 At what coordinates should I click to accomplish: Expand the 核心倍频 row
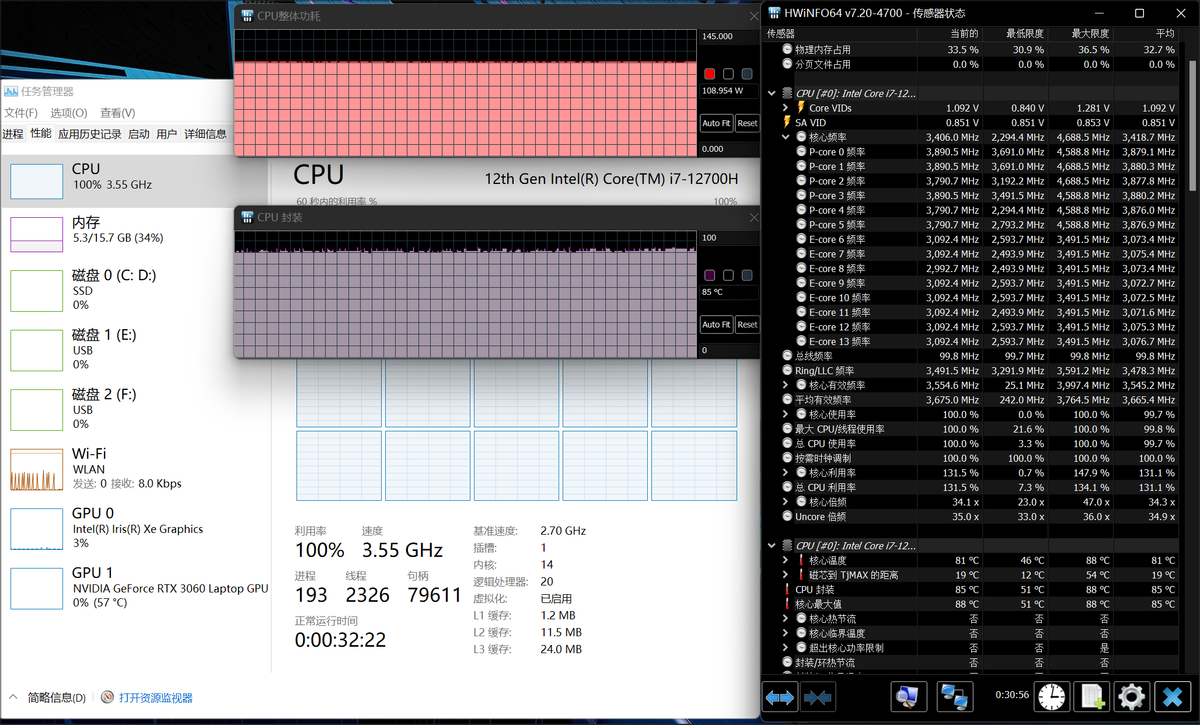tap(786, 502)
